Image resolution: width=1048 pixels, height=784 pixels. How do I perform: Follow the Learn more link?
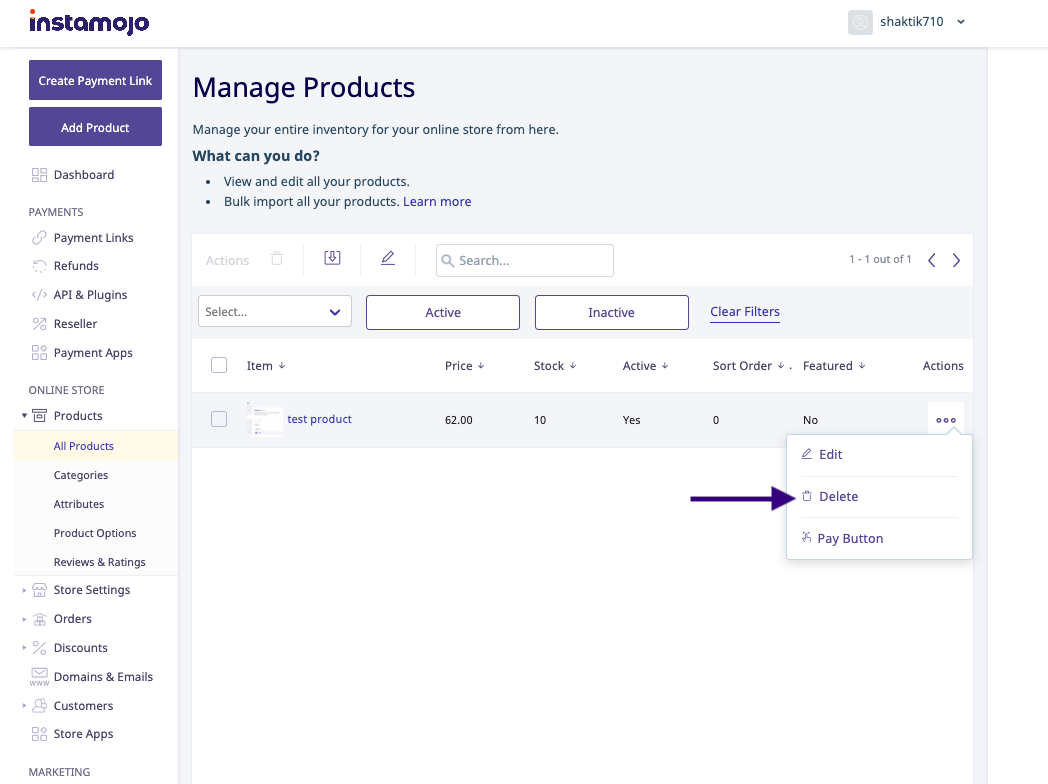point(437,201)
